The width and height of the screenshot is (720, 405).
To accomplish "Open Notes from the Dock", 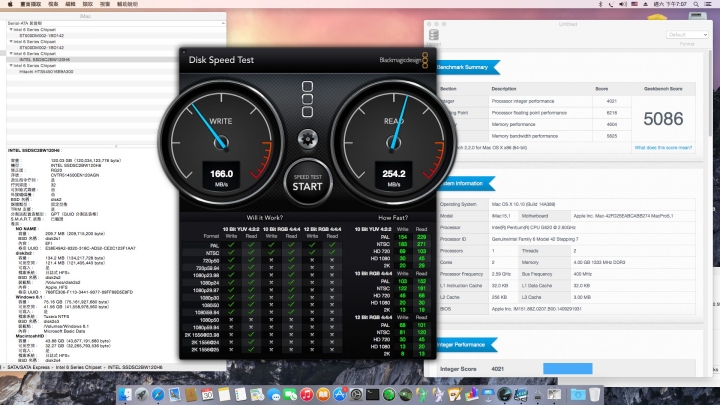I will click(x=224, y=394).
